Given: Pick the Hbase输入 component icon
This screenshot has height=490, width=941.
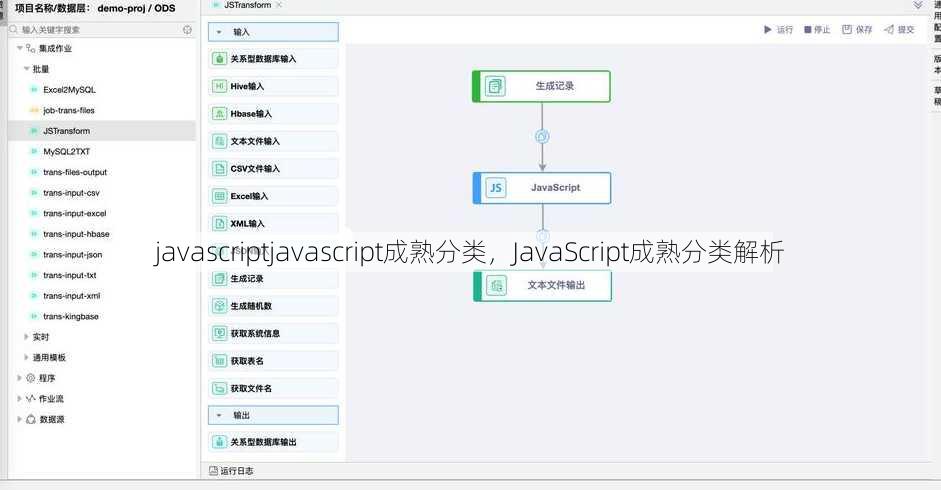Looking at the screenshot, I should [x=220, y=113].
